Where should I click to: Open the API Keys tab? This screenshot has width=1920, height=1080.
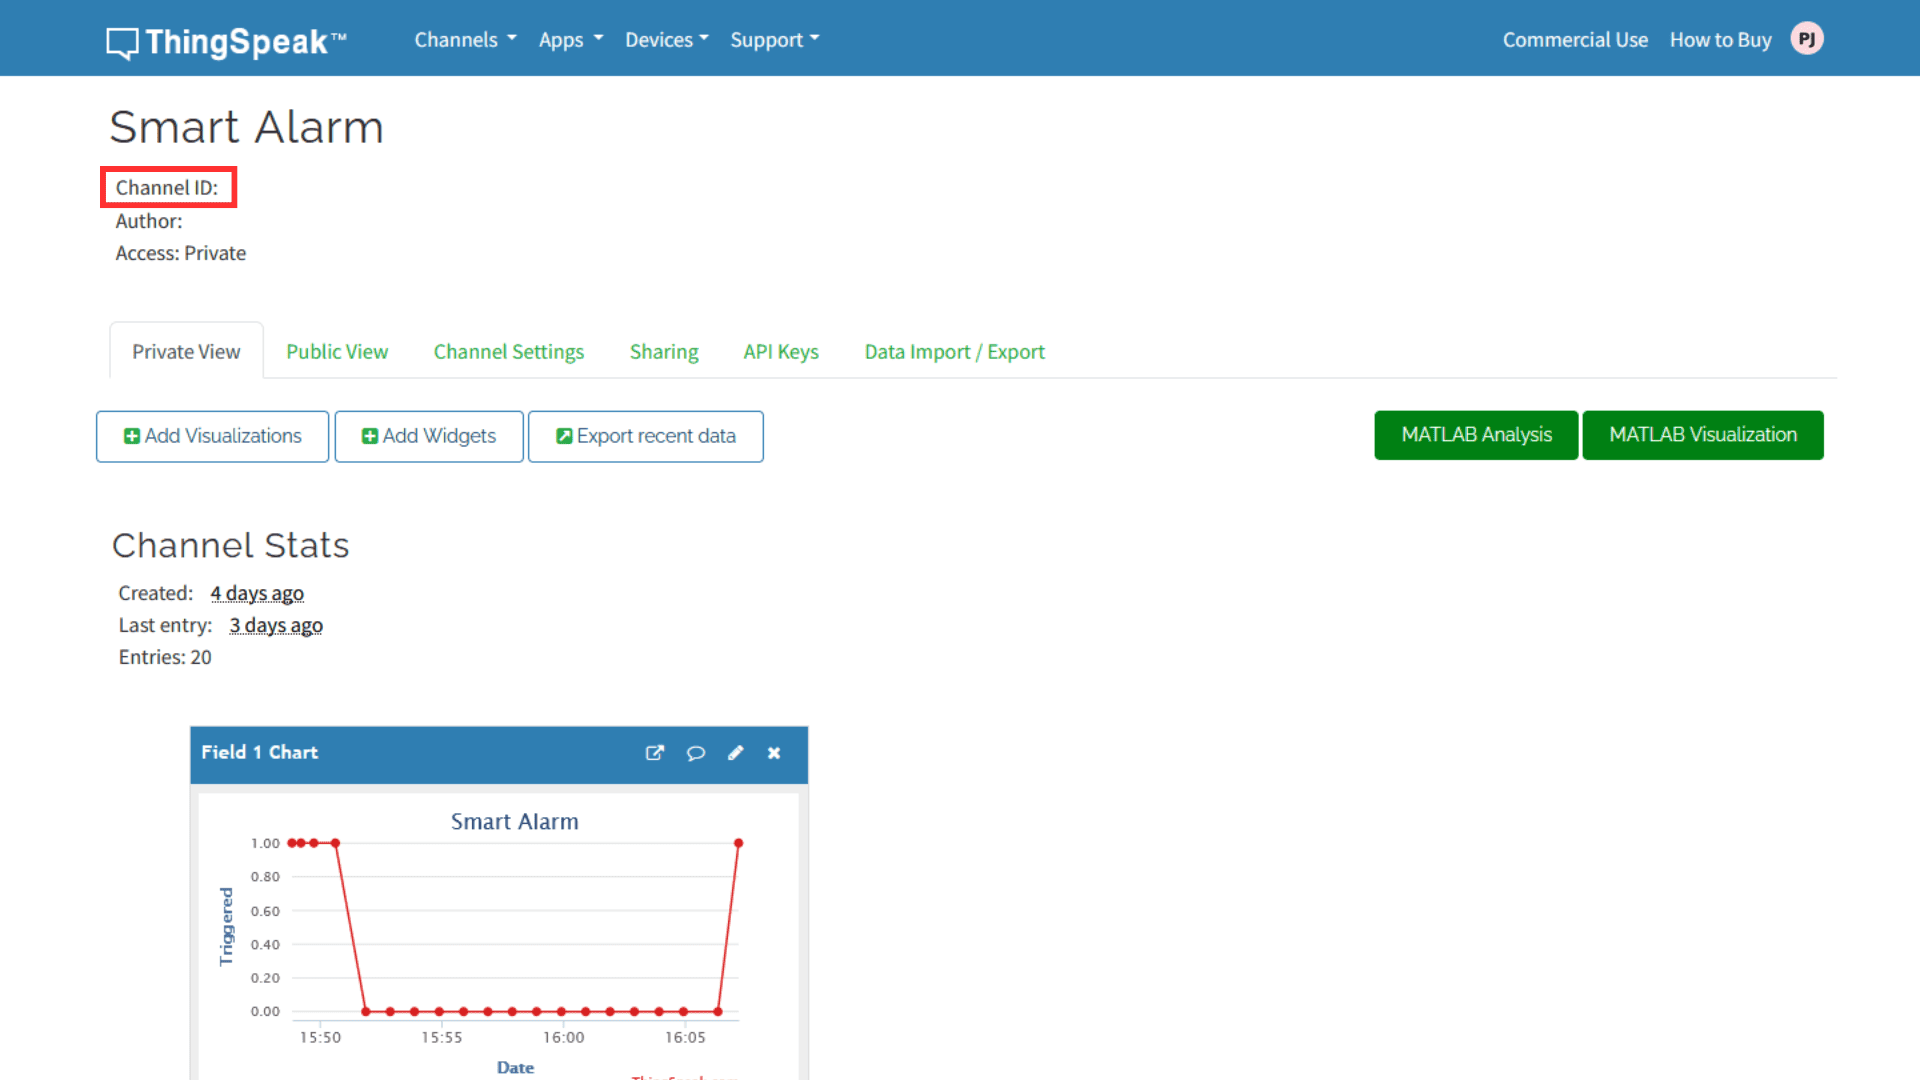click(x=781, y=351)
